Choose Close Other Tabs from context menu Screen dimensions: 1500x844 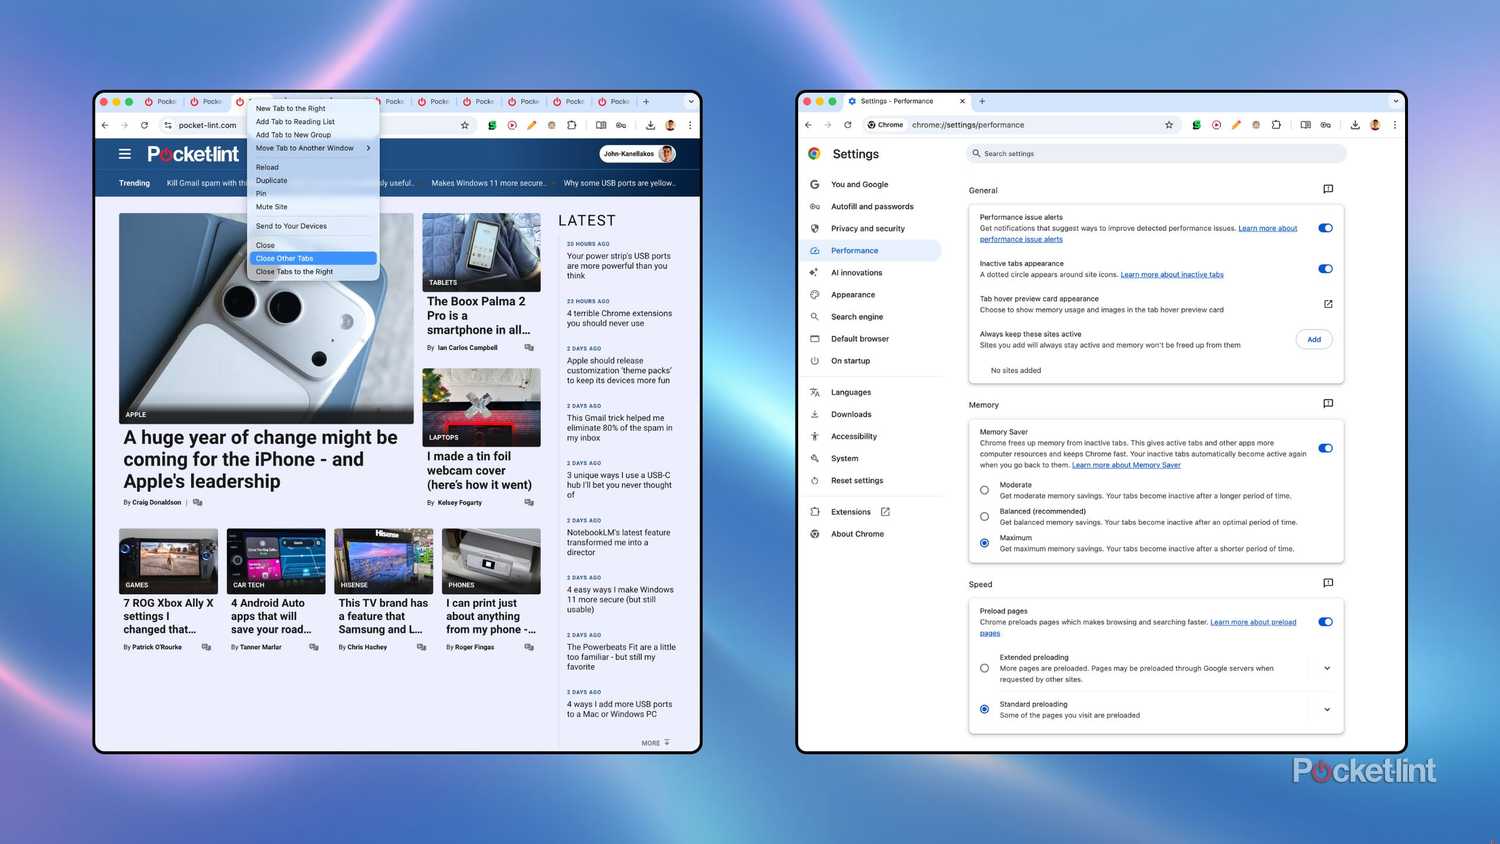pos(285,258)
